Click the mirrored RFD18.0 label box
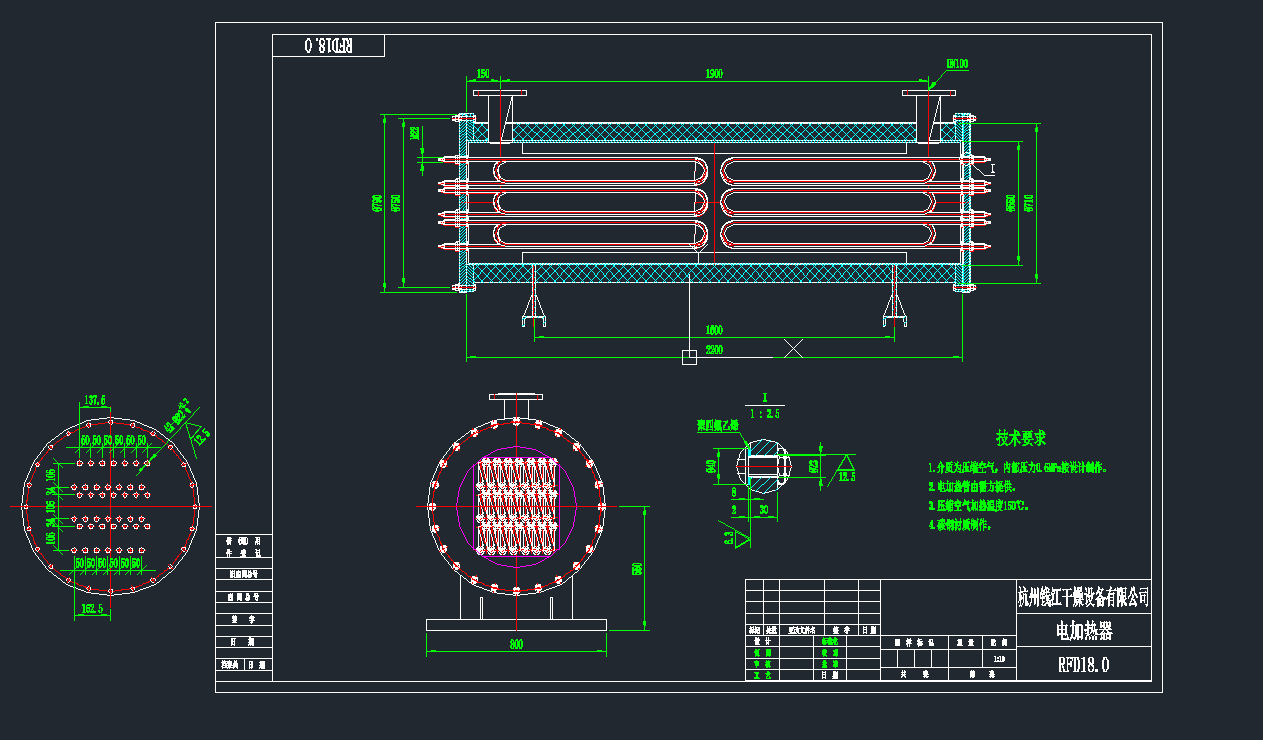 [328, 46]
